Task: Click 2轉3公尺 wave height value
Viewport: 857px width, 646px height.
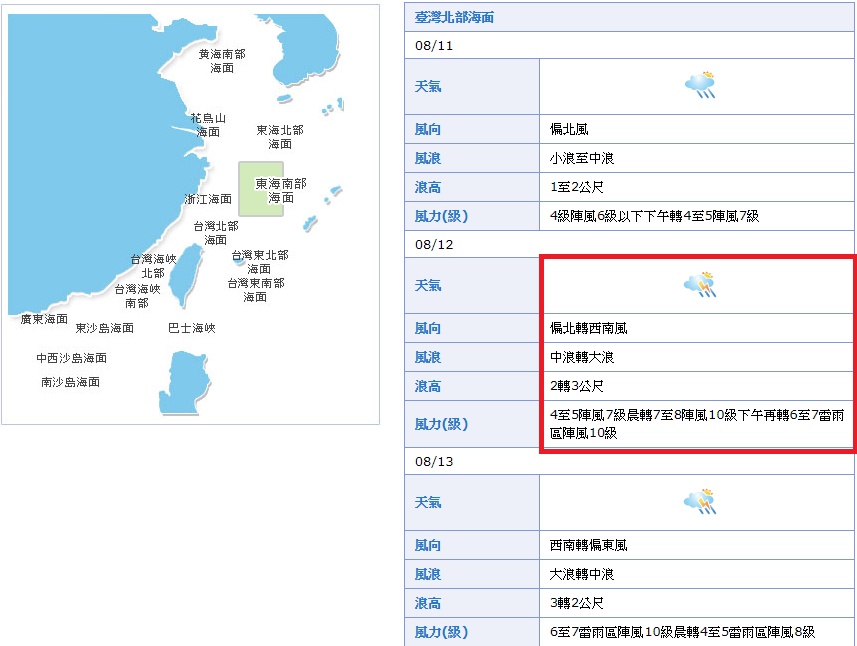Action: coord(577,386)
